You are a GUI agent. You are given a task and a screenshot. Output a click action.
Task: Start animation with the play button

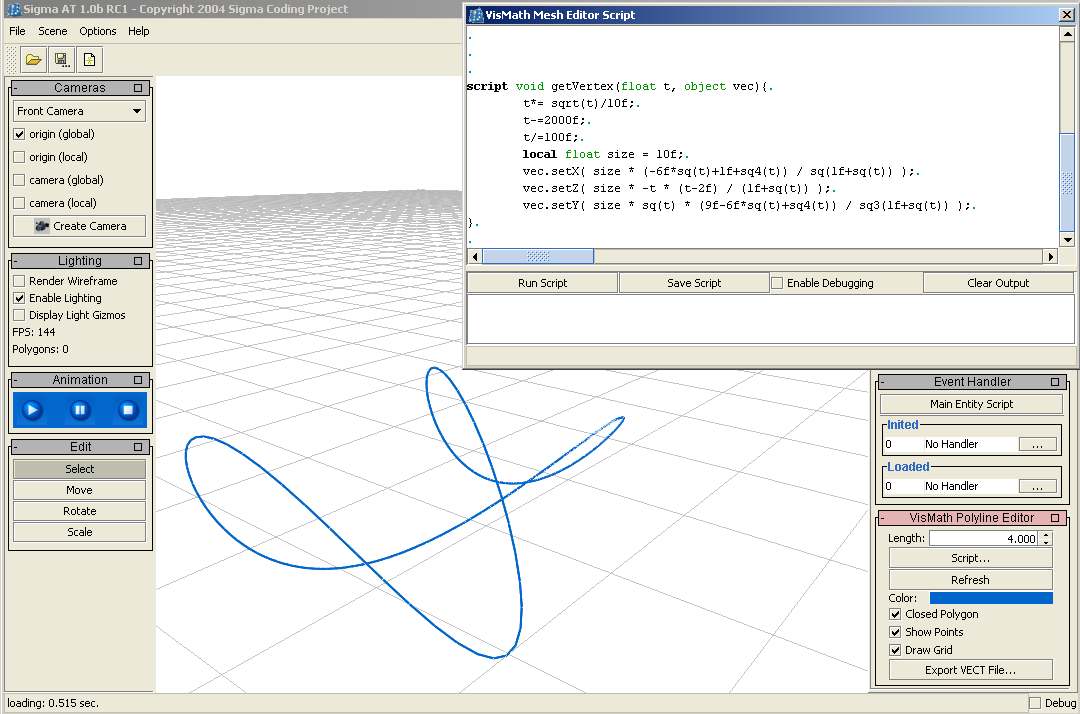[x=32, y=410]
